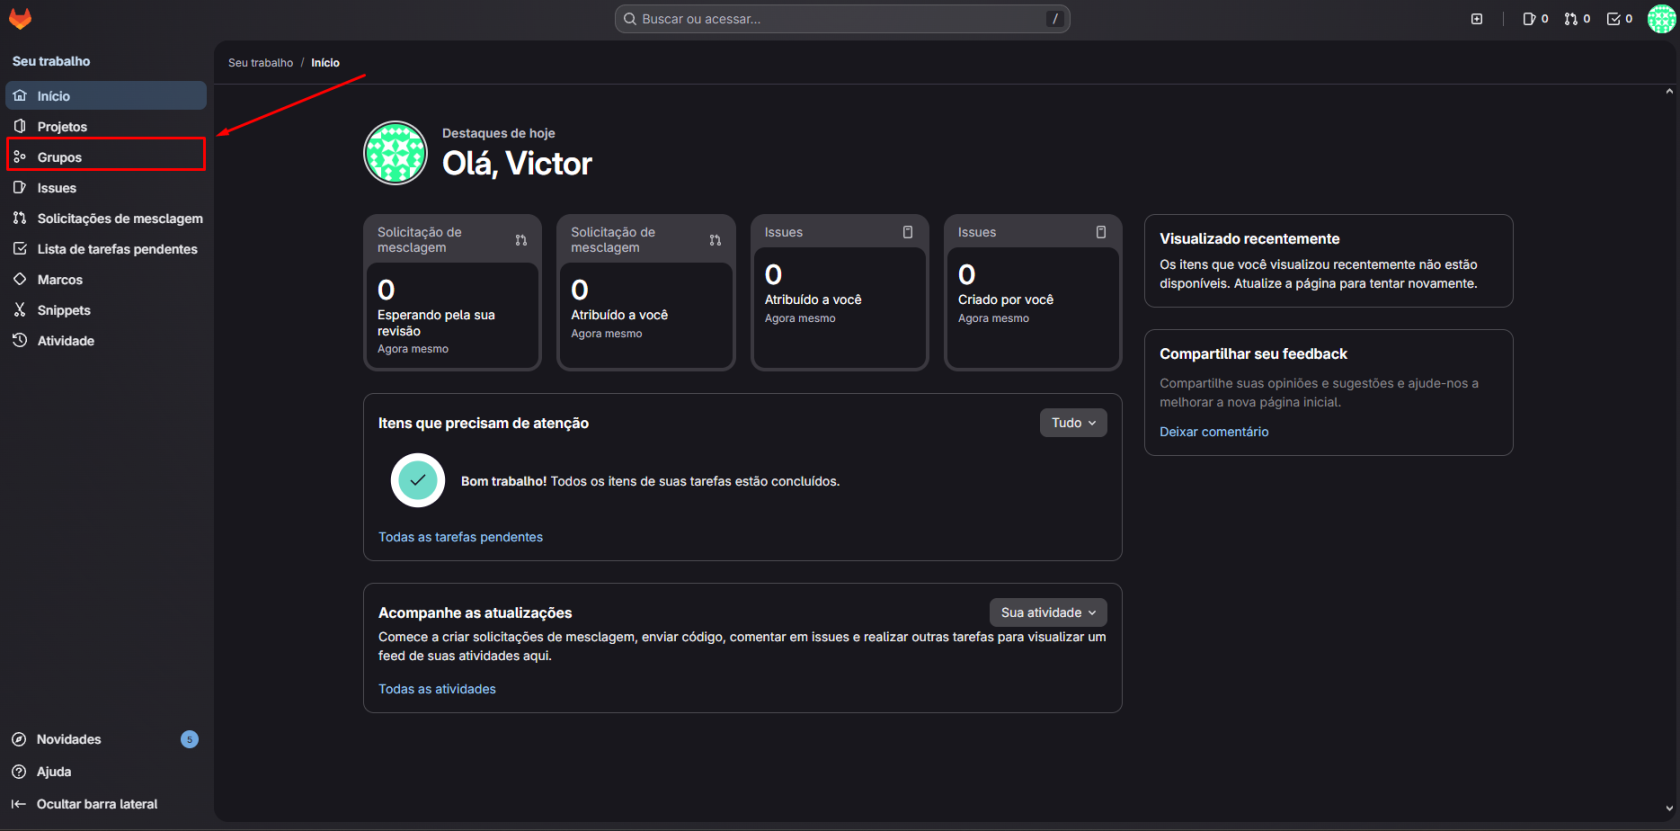
Task: Go to Grupos in sidebar
Action: (106, 157)
